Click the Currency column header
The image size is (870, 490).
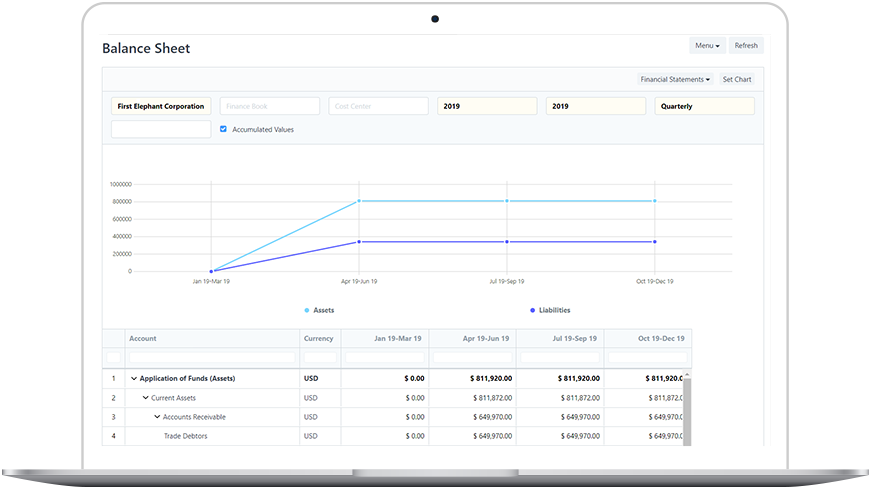[320, 339]
